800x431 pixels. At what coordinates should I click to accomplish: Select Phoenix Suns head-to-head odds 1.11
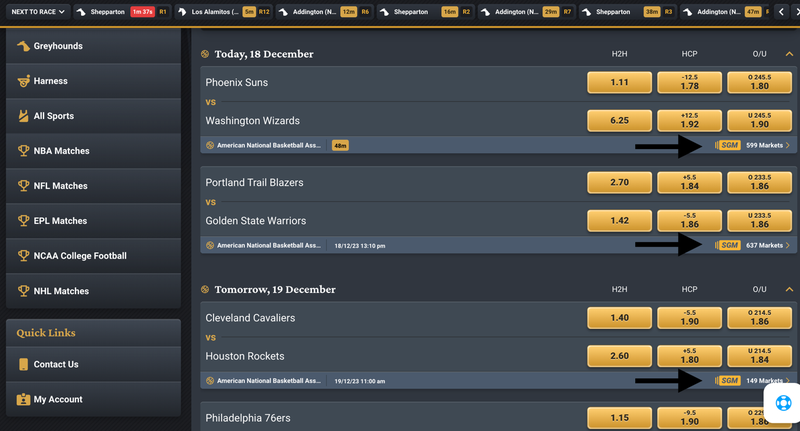pyautogui.click(x=619, y=82)
